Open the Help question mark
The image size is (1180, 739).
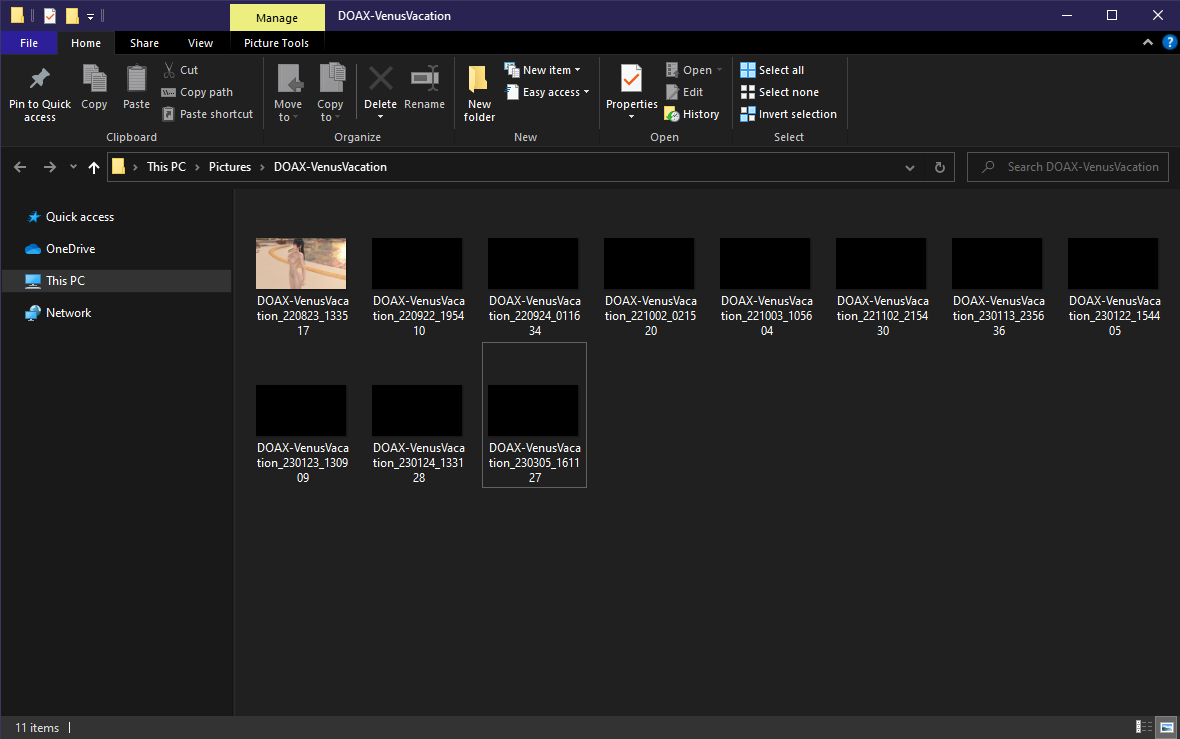coord(1169,43)
